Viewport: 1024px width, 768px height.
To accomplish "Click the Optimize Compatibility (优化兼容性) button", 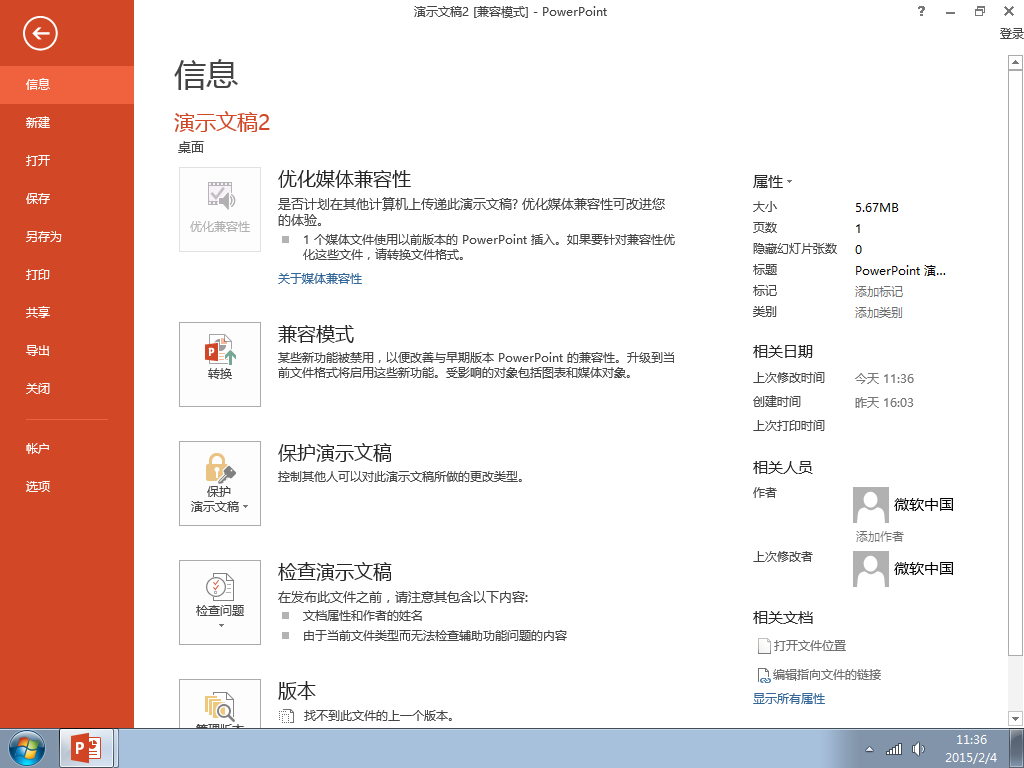I will click(220, 210).
